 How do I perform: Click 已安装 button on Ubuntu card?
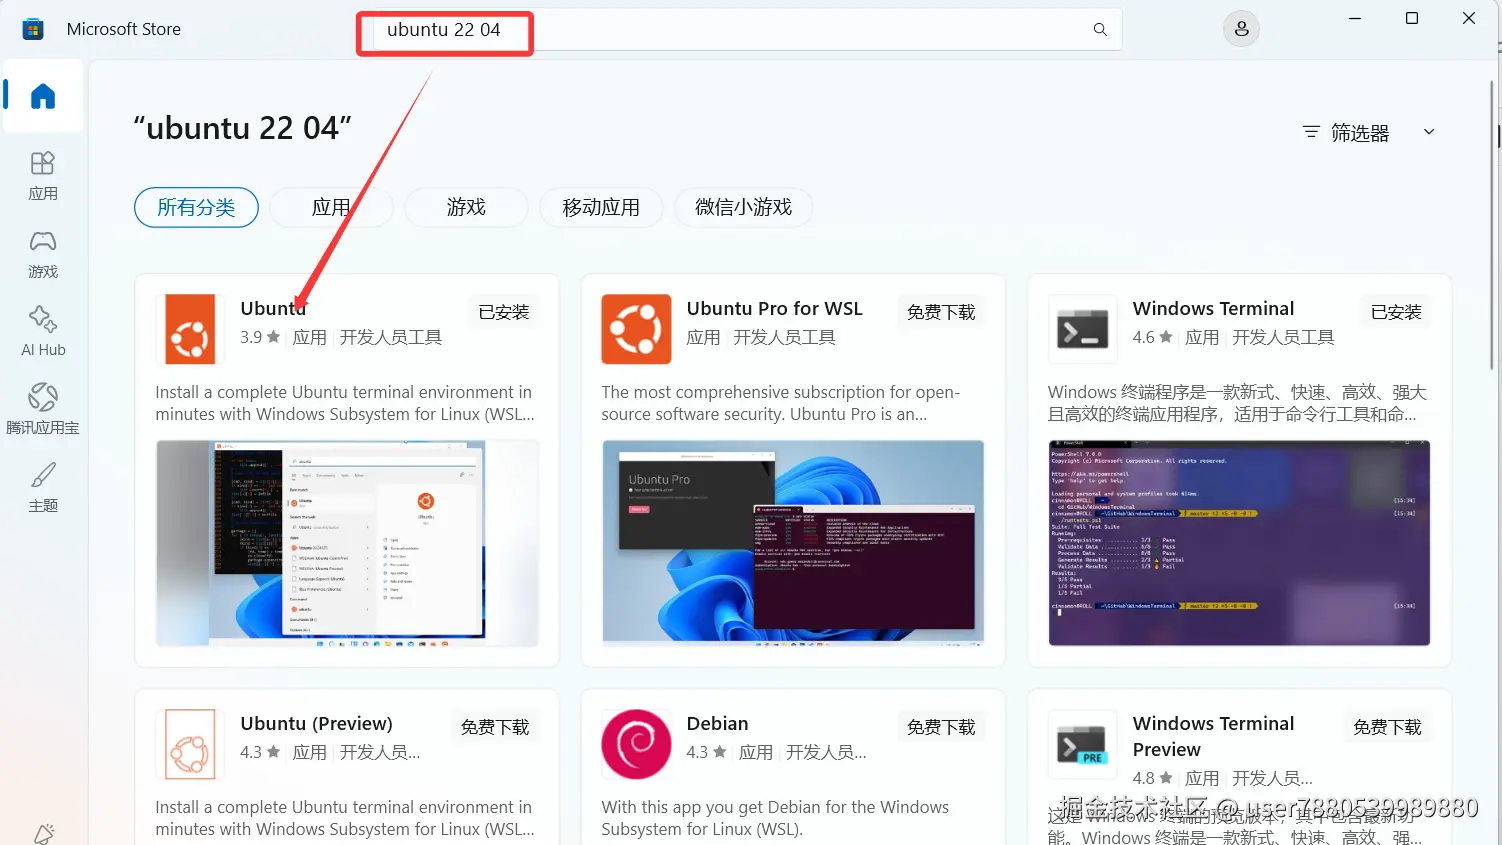(x=504, y=312)
